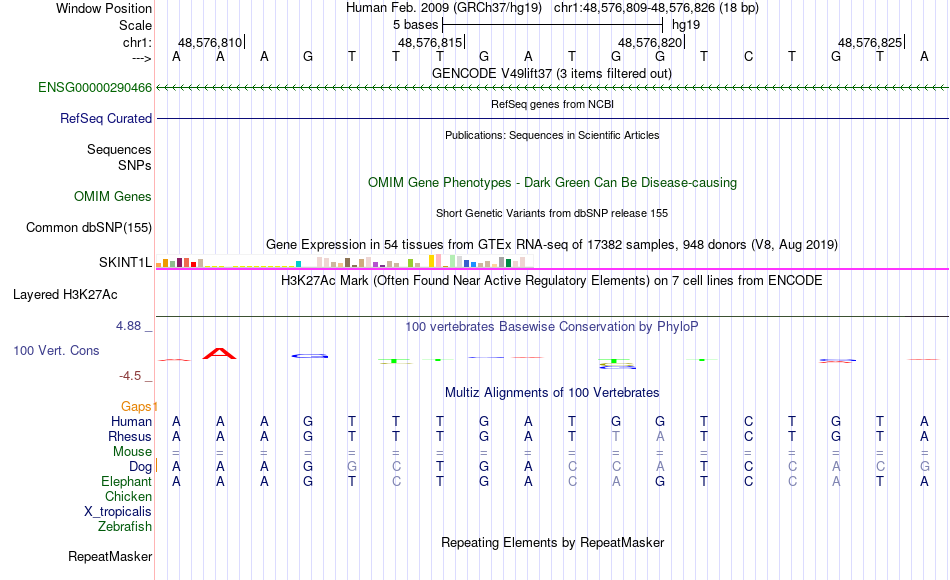Click the ENSG00000290466 track label

95,87
